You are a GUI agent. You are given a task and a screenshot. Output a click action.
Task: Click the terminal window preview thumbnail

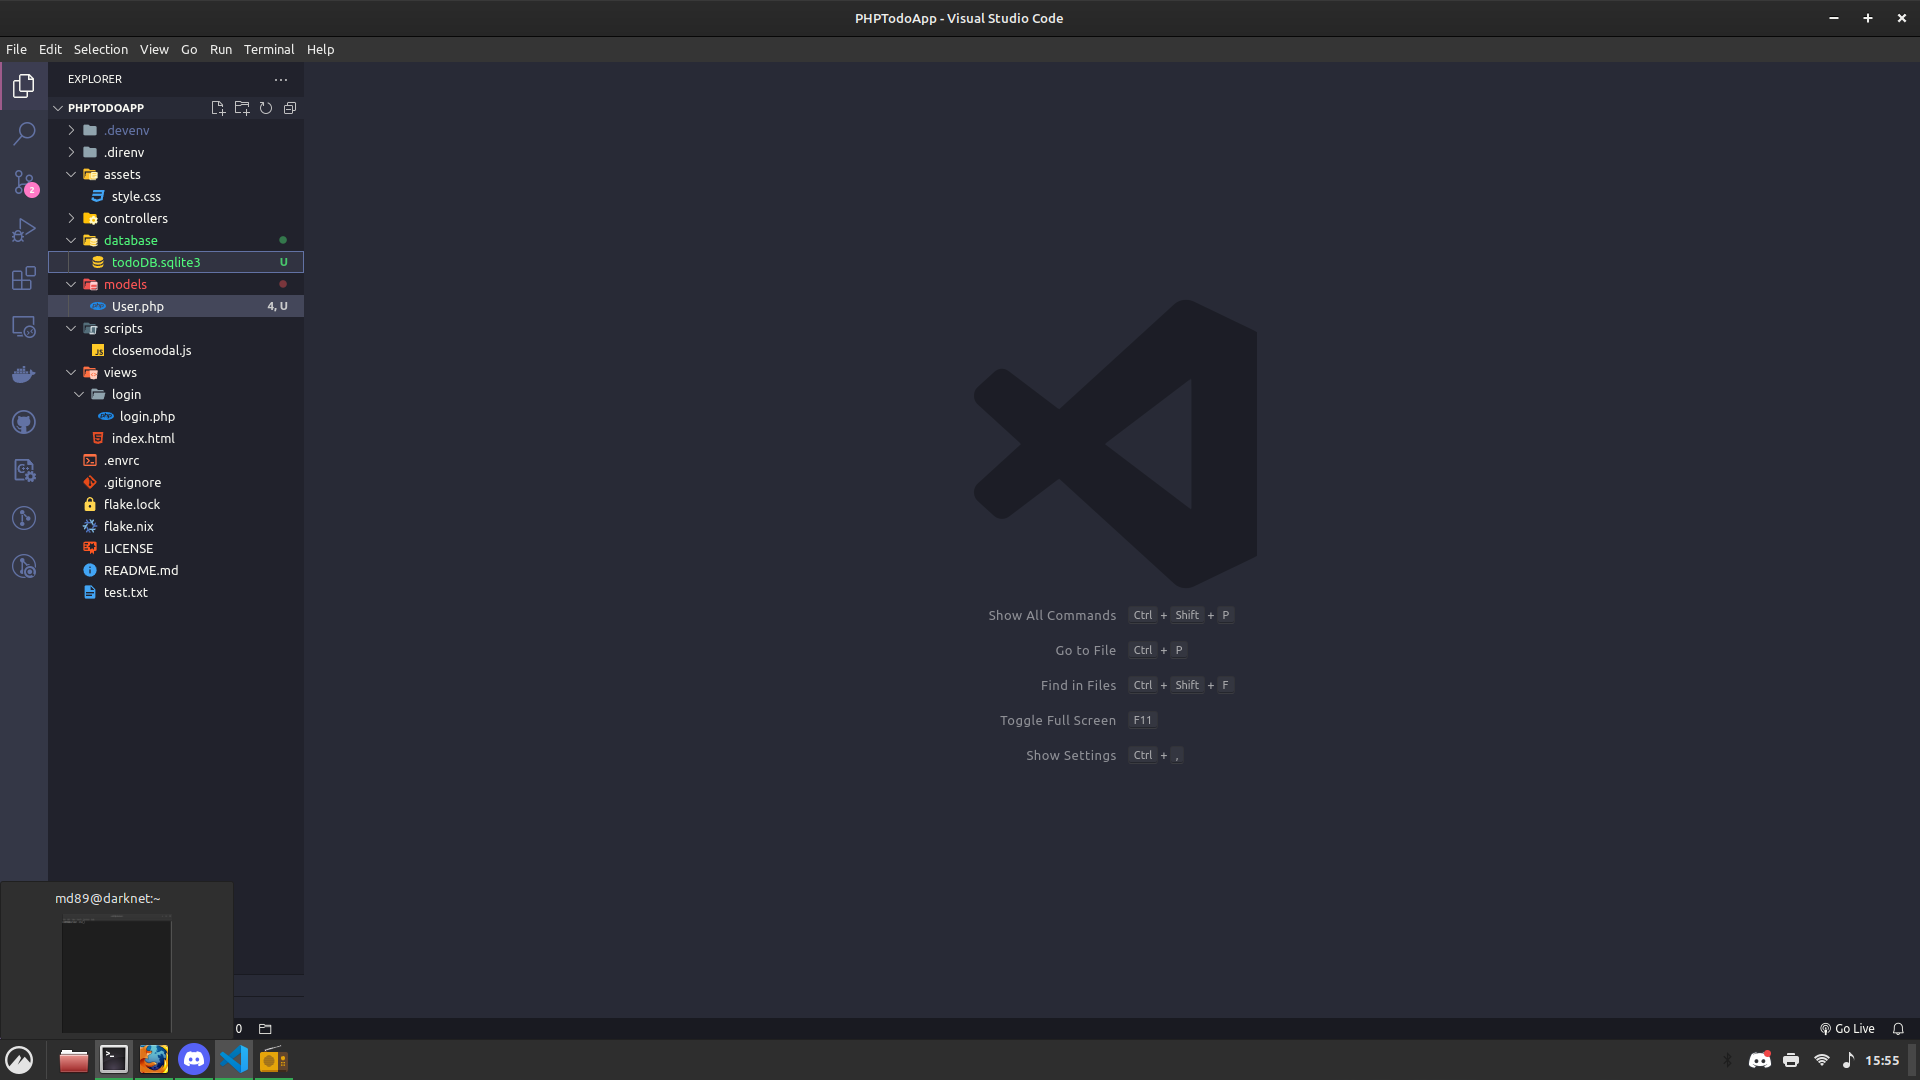point(117,973)
